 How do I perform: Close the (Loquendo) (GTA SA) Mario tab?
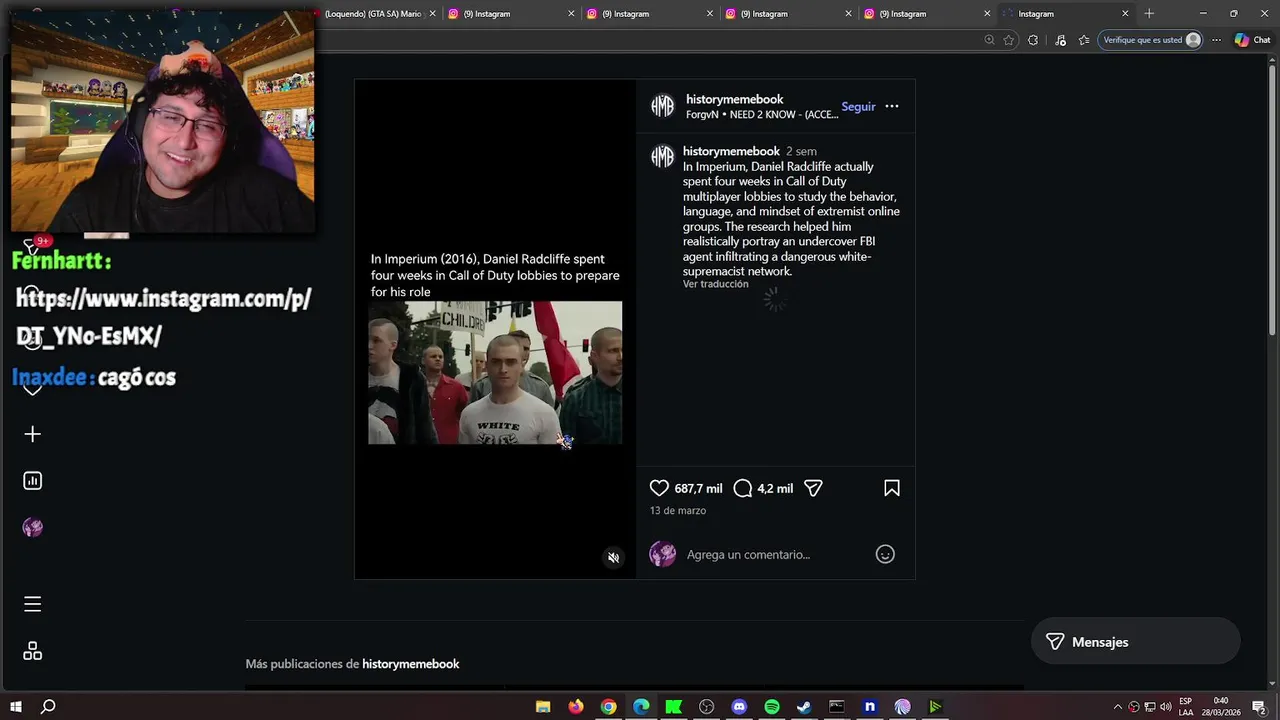[x=433, y=14]
